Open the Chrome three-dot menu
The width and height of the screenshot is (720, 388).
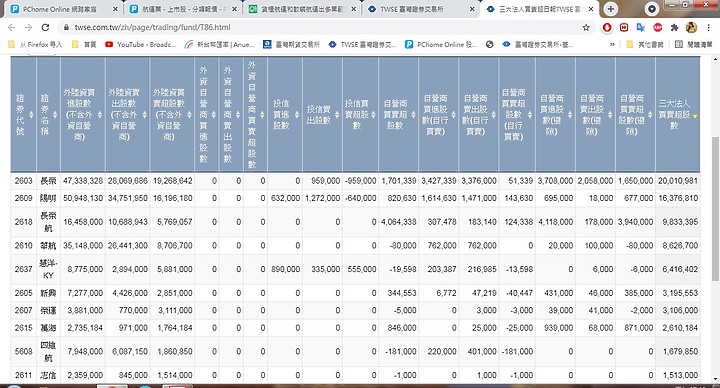pos(709,28)
